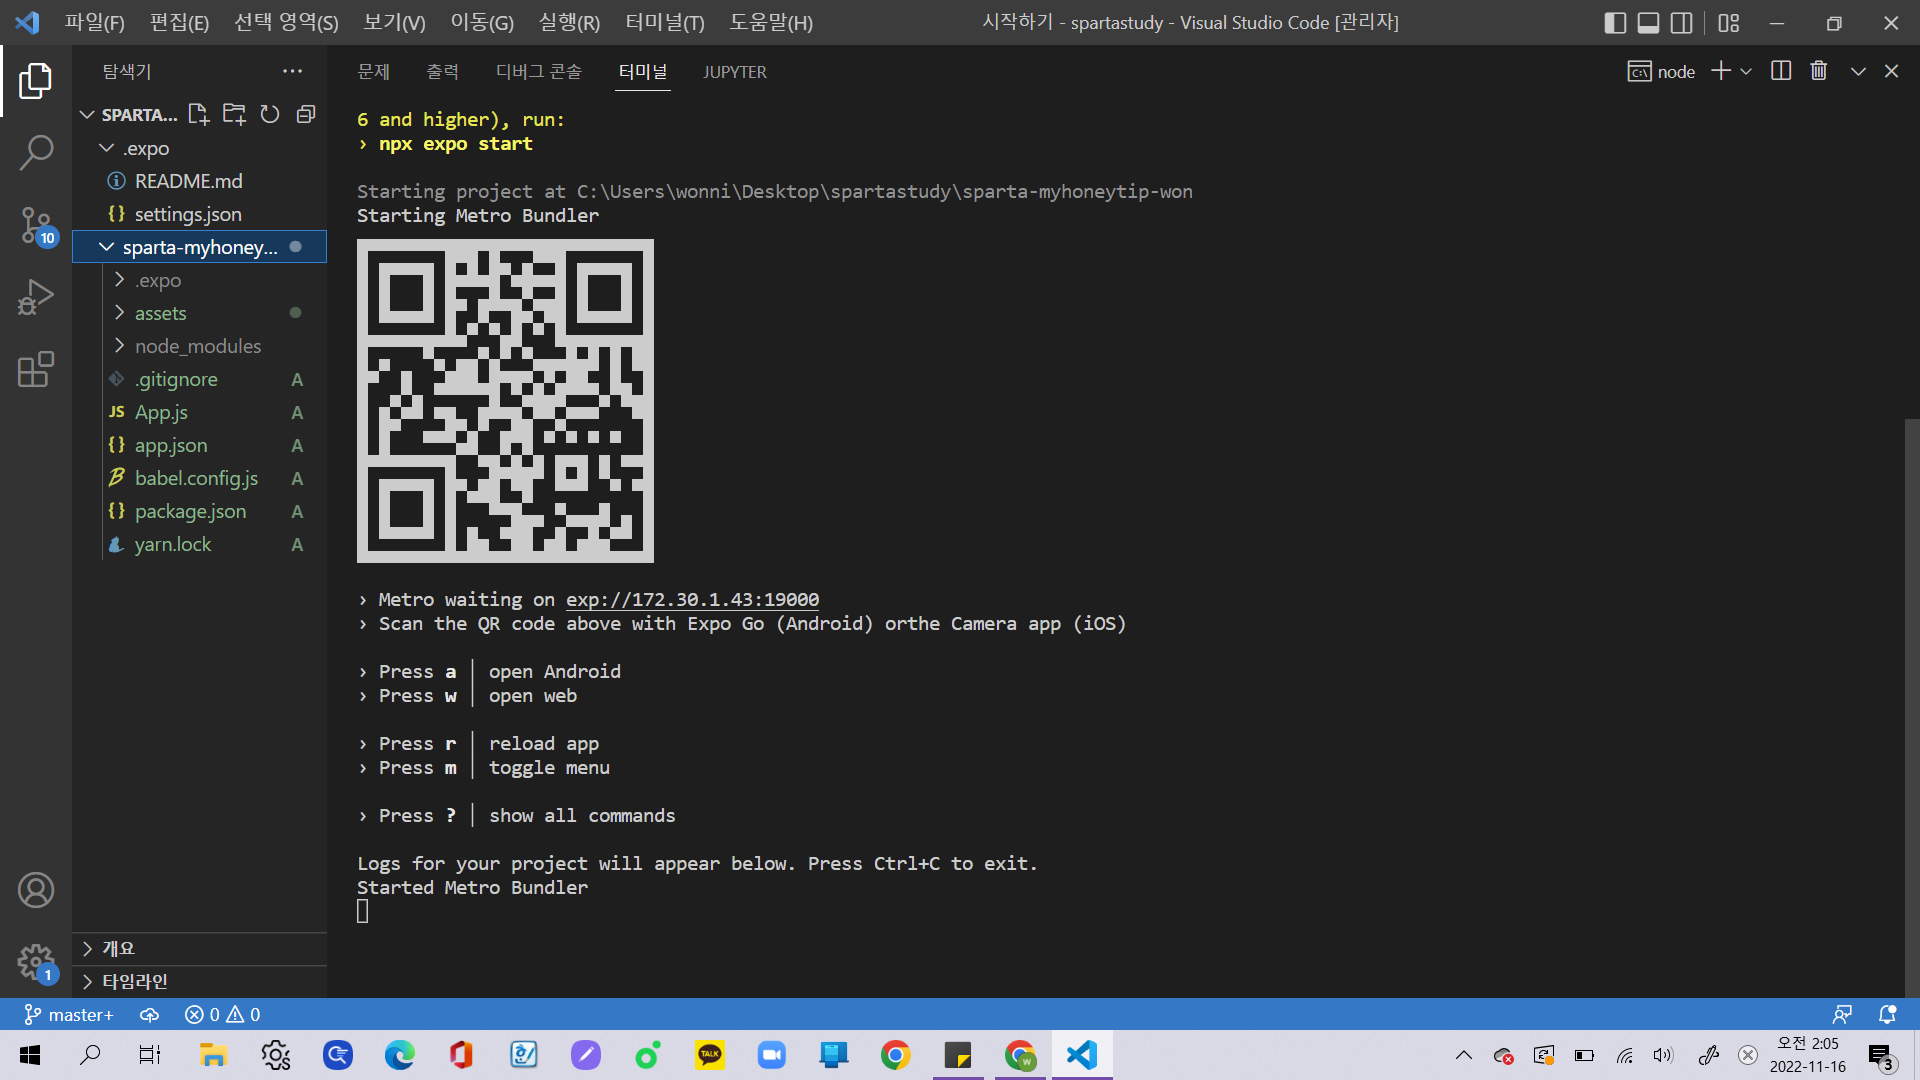Toggle the bottom panel layout
This screenshot has width=1920, height=1080.
(x=1648, y=22)
